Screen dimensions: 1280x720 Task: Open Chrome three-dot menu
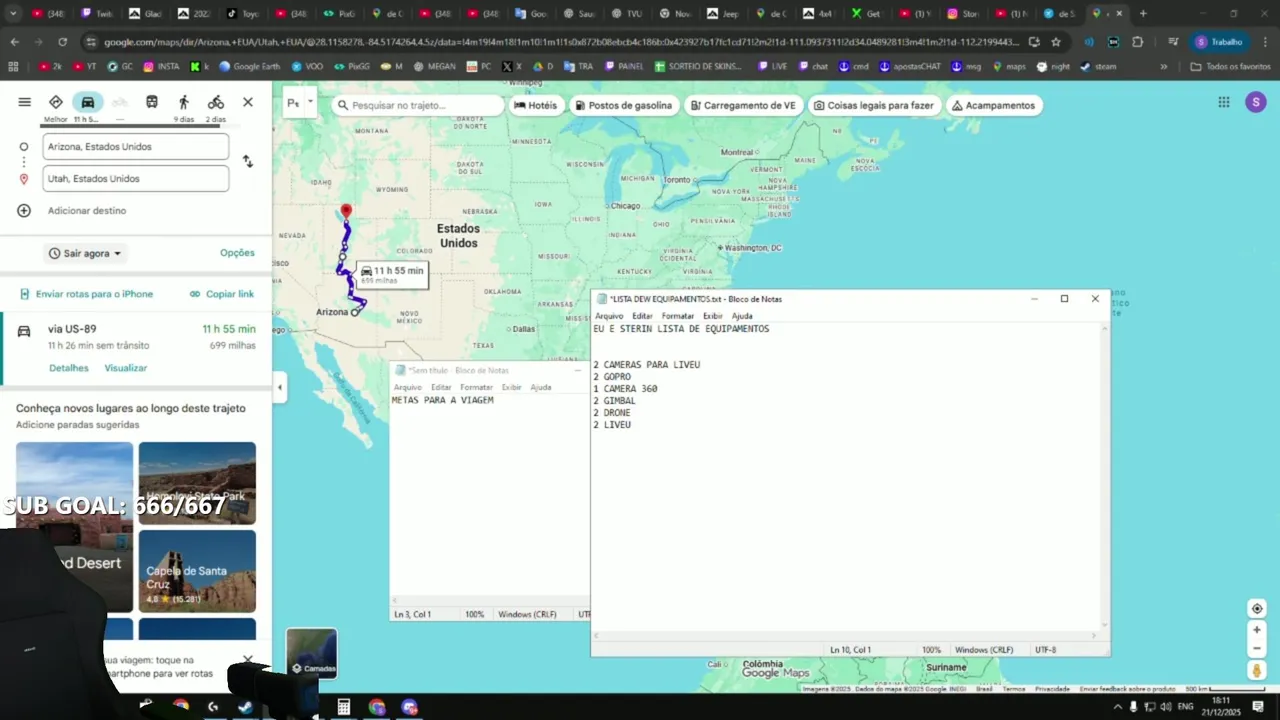coord(1264,42)
